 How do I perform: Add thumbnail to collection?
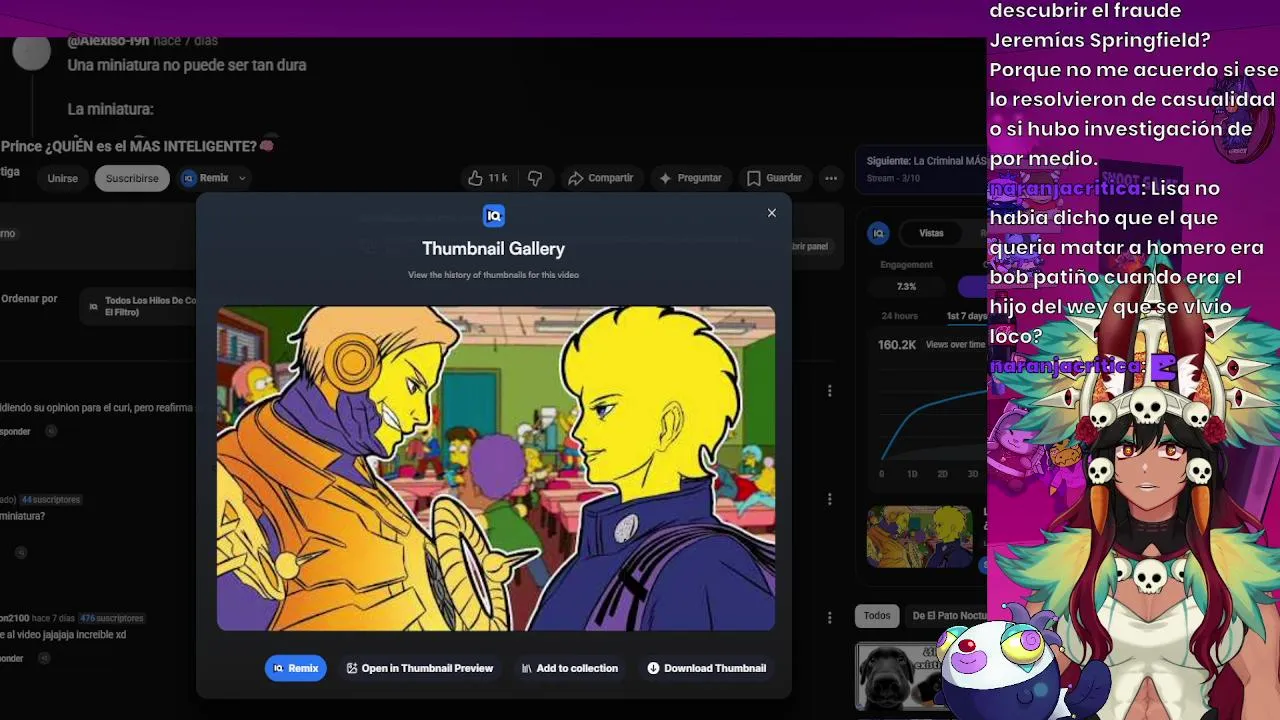pos(570,668)
